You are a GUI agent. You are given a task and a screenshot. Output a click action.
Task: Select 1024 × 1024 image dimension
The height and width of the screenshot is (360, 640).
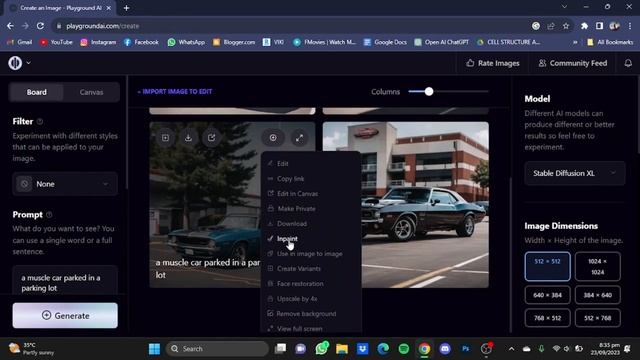pos(598,267)
